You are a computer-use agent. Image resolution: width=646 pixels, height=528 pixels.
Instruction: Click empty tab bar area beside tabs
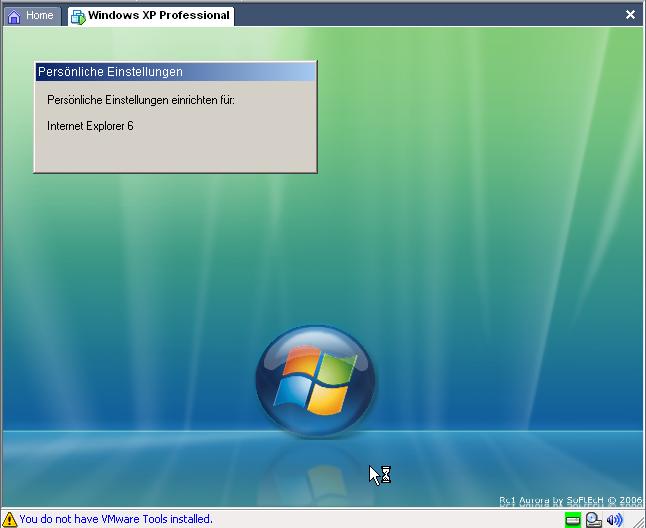point(420,15)
